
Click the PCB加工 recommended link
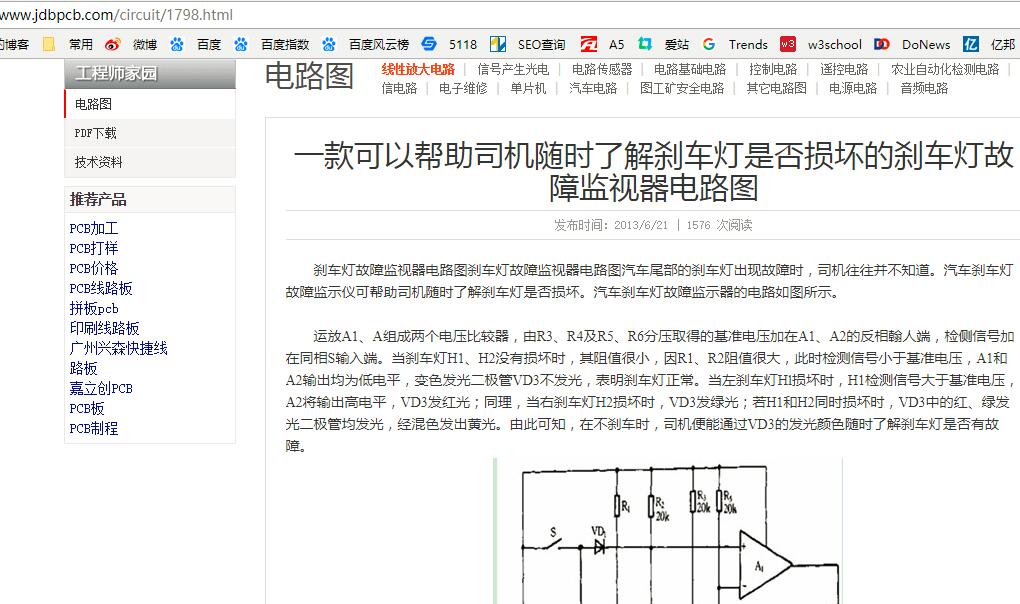(x=94, y=229)
